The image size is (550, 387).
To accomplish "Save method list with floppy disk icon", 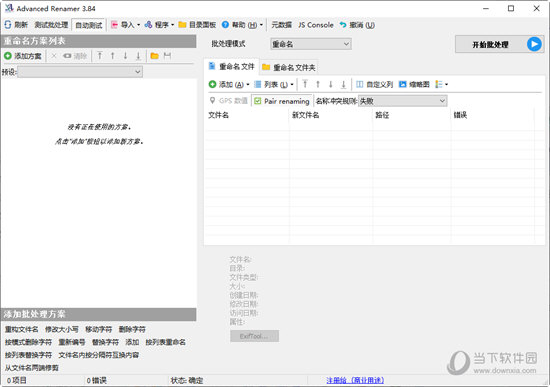I will (x=167, y=56).
